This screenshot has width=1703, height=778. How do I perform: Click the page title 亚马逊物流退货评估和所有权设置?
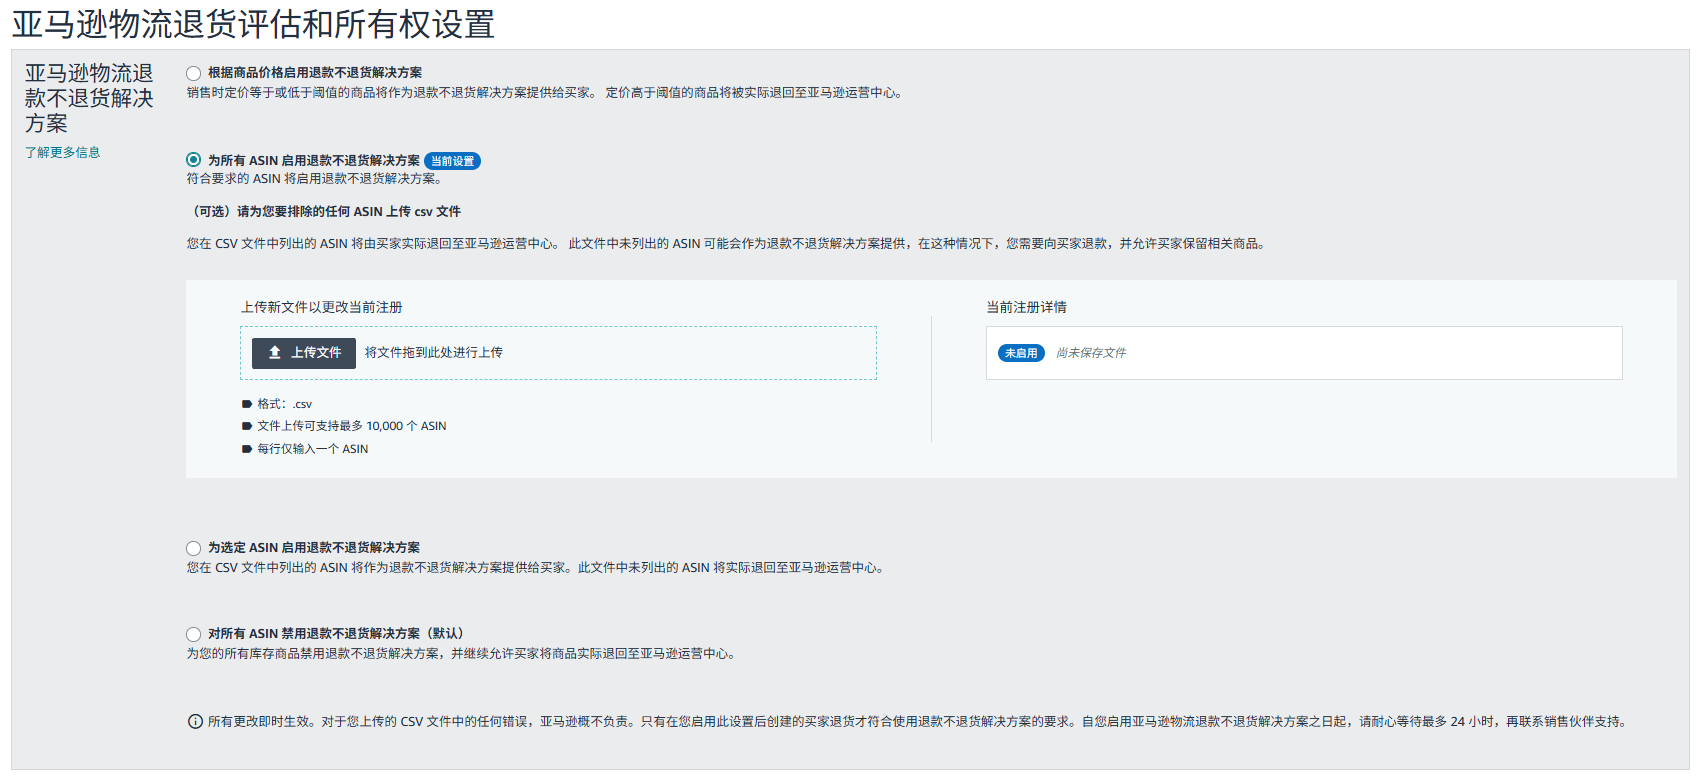(253, 24)
